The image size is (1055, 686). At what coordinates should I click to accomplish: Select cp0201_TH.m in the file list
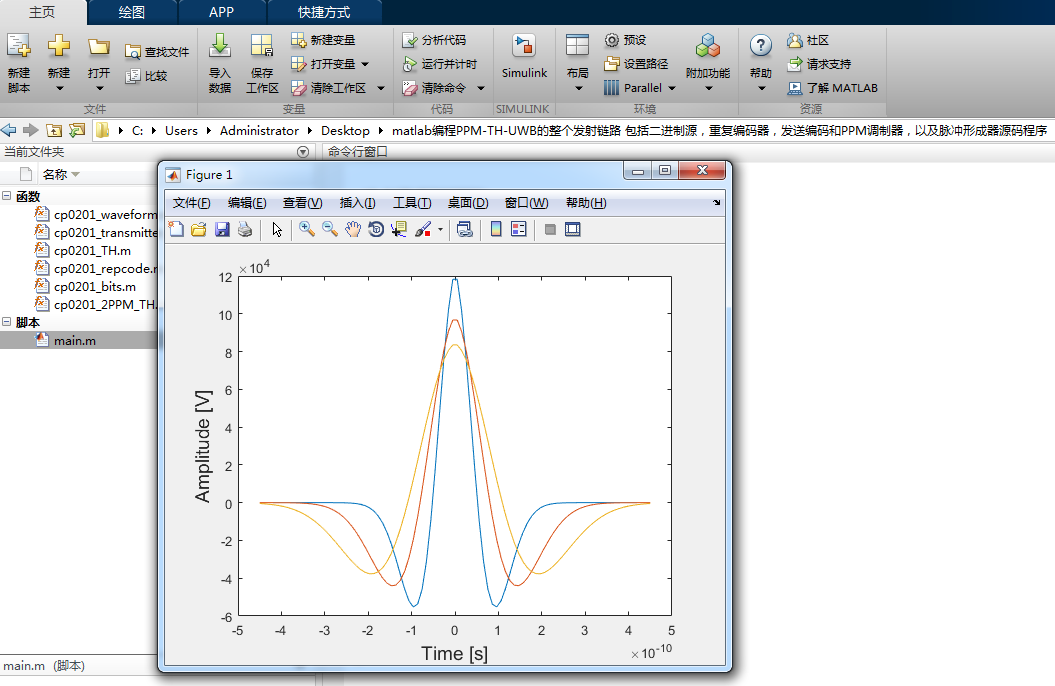92,250
